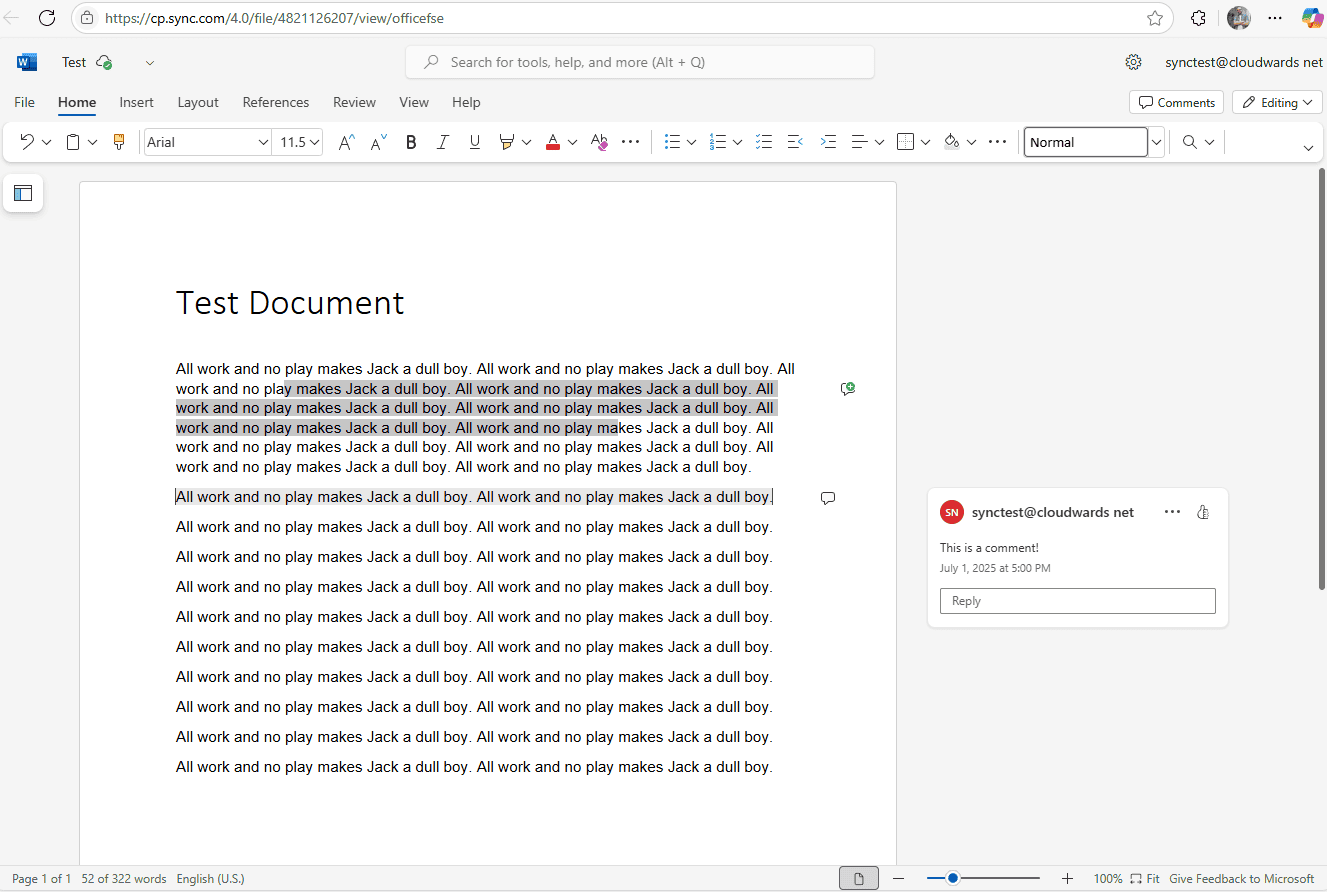Open the navigation pane icon

23,193
